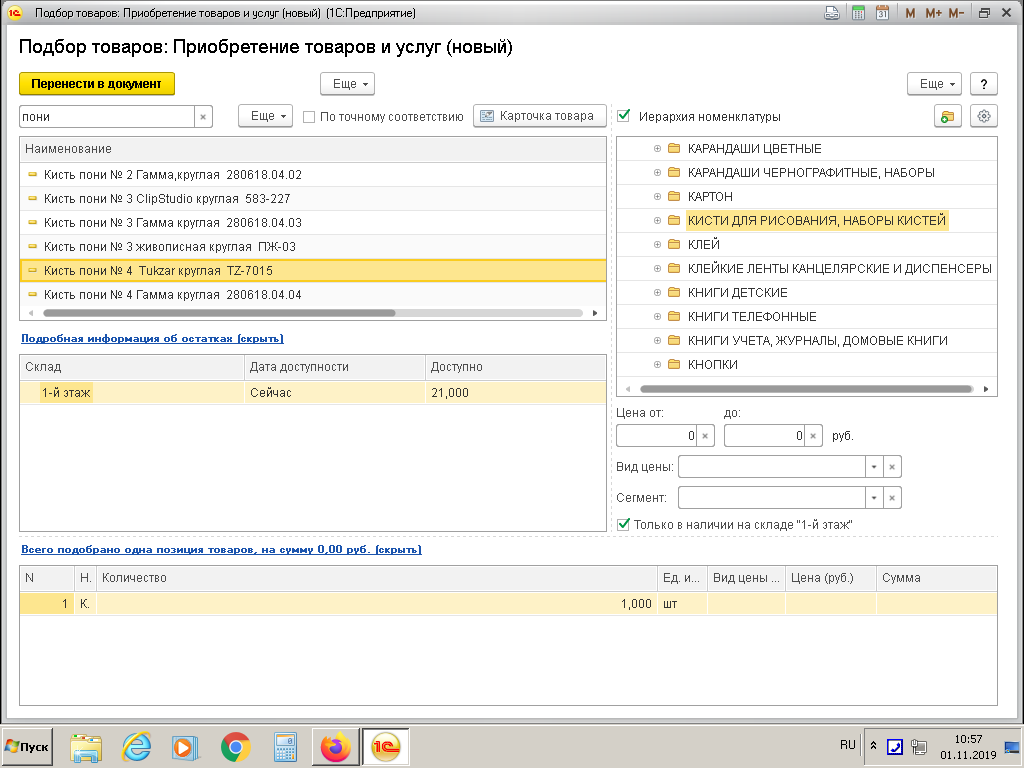Open the 'Еще' menu next to 'Перенести в документ'
The width and height of the screenshot is (1024, 768).
[347, 84]
